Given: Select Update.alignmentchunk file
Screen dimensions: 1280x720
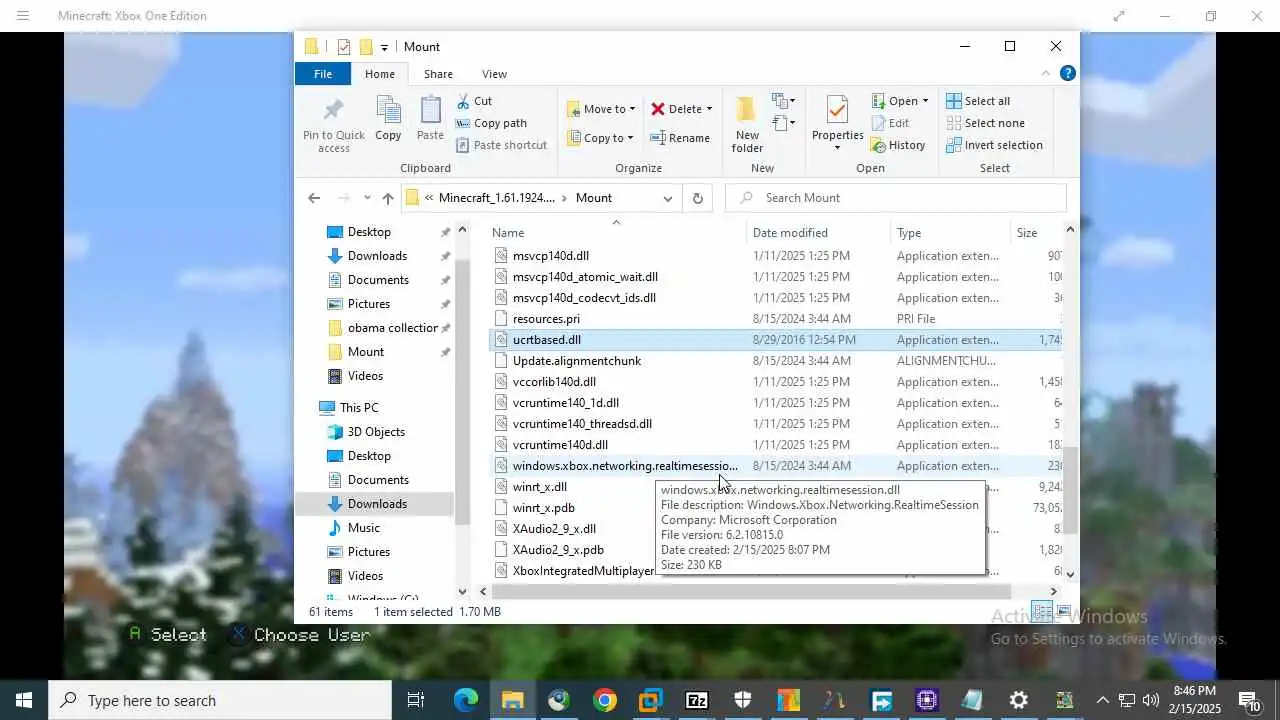Looking at the screenshot, I should (577, 361).
